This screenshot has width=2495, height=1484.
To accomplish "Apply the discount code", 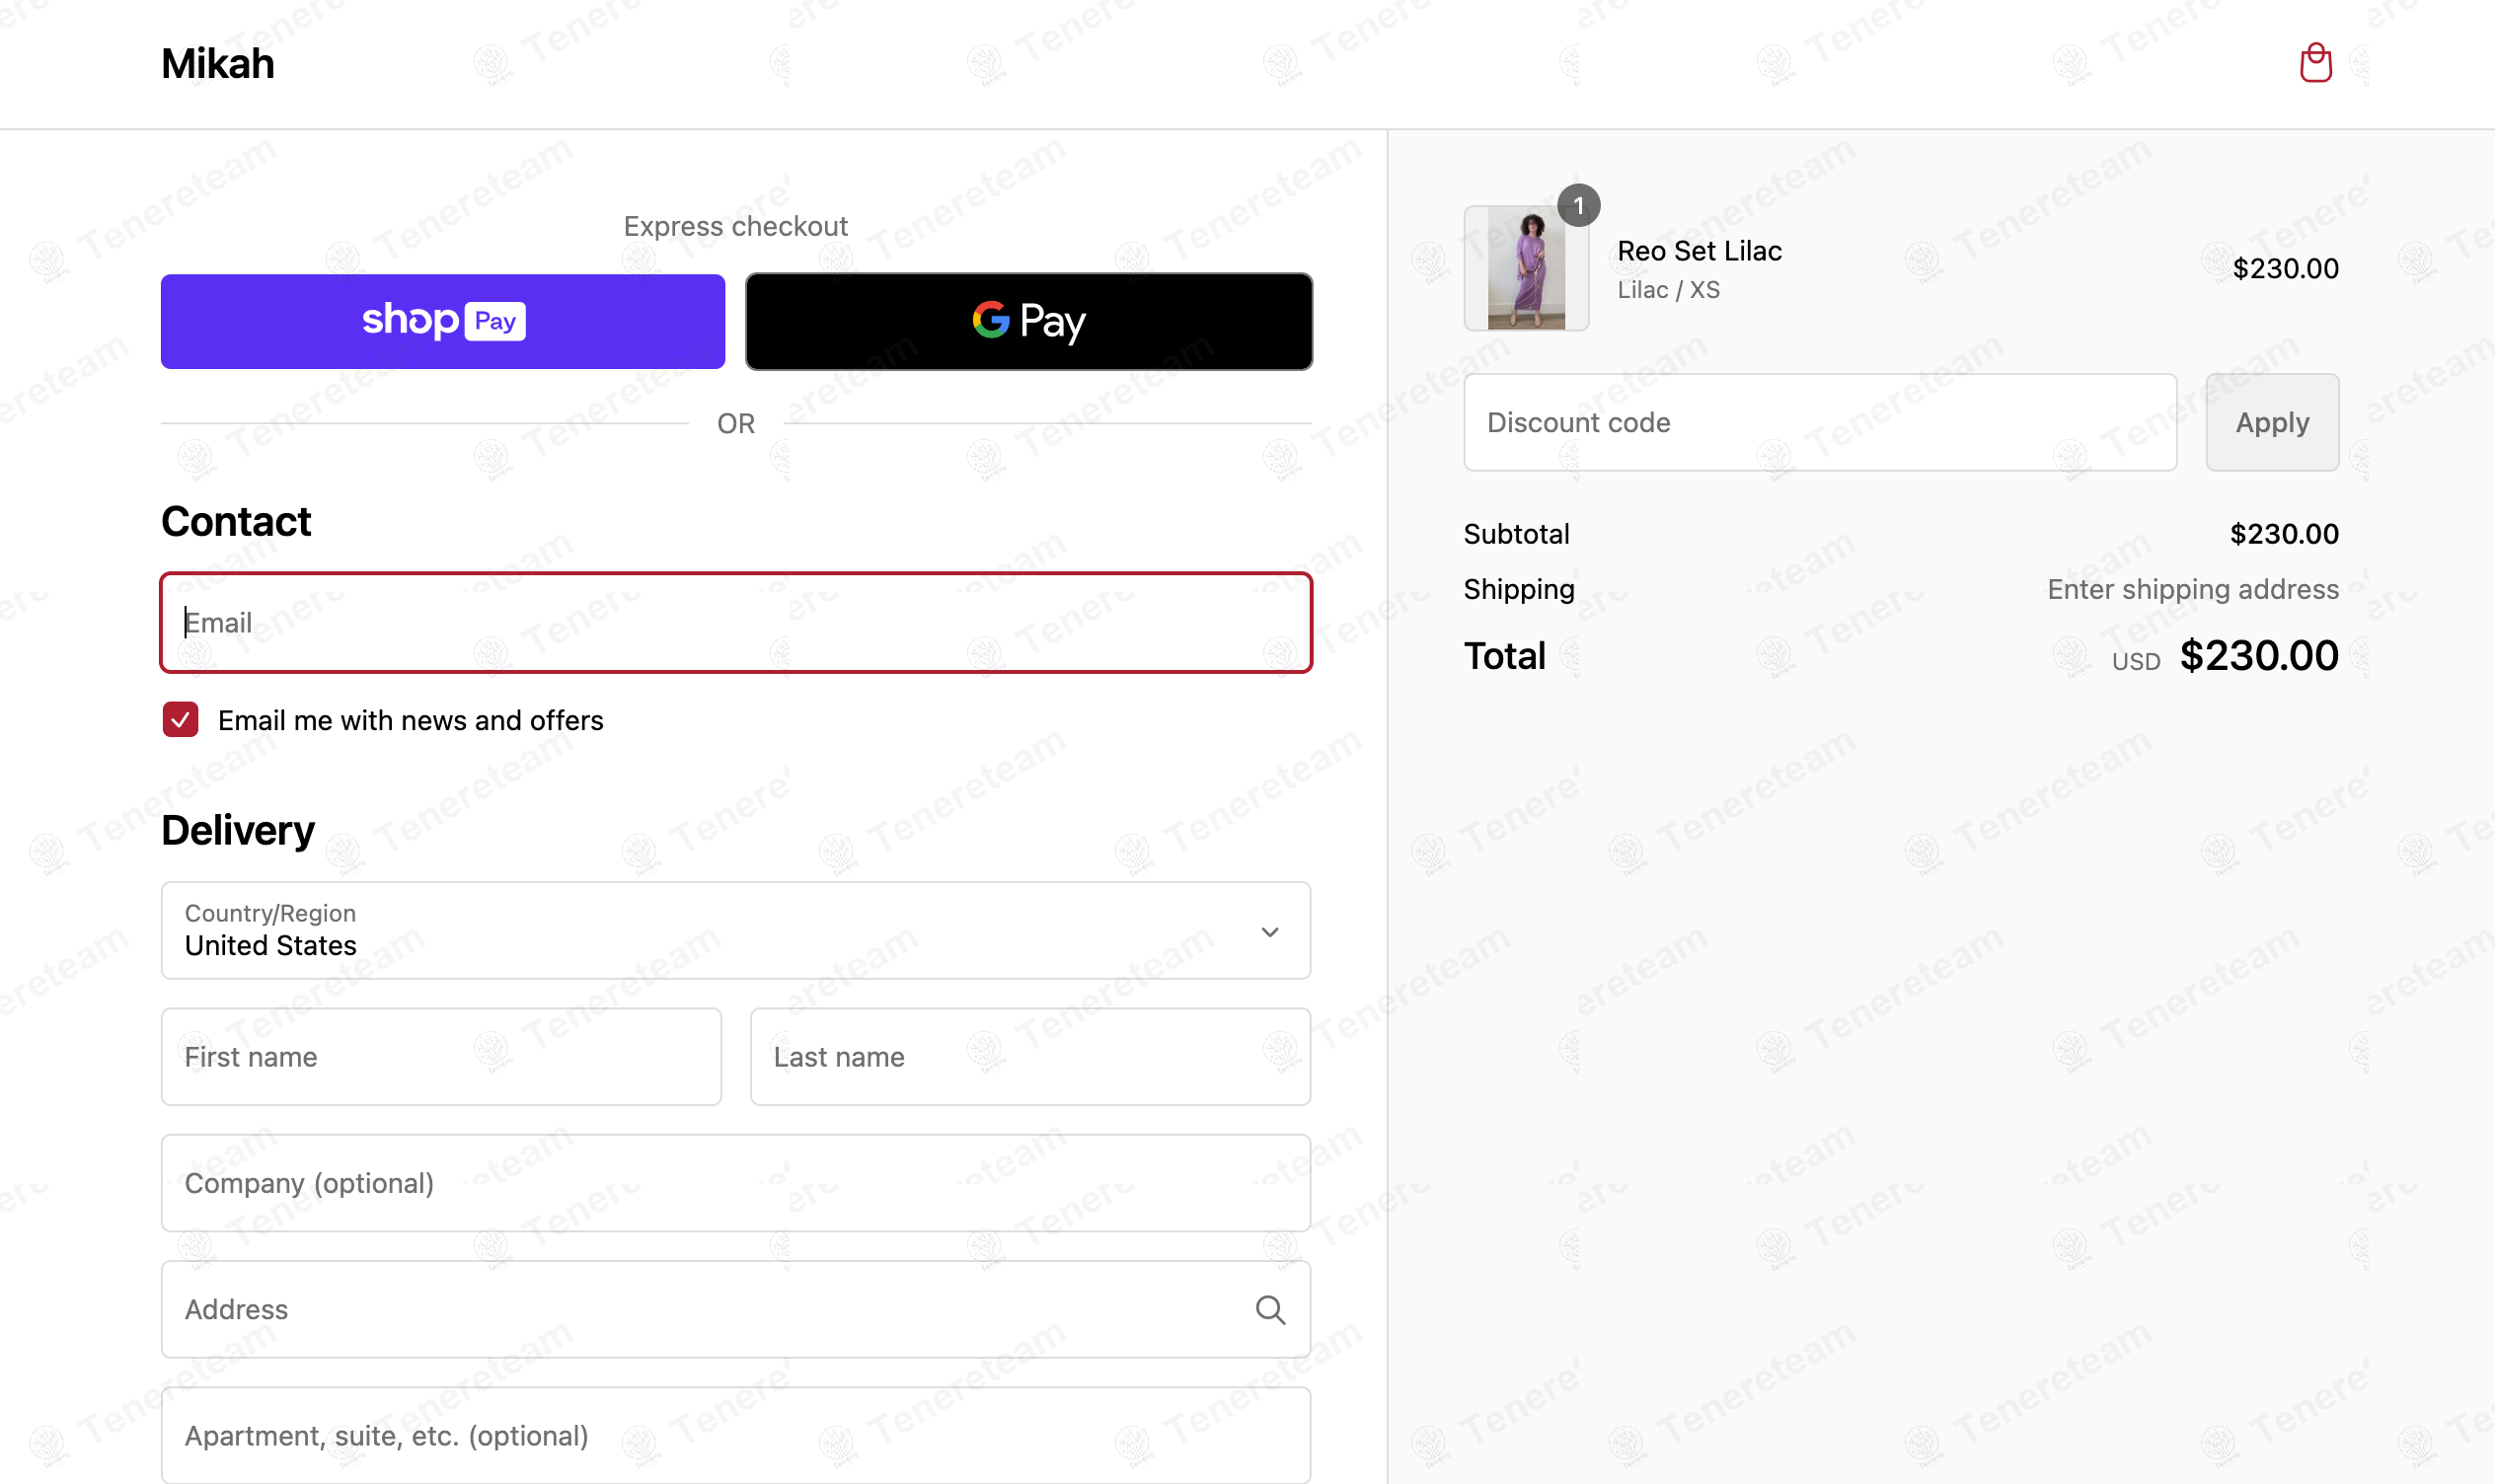I will (x=2272, y=422).
